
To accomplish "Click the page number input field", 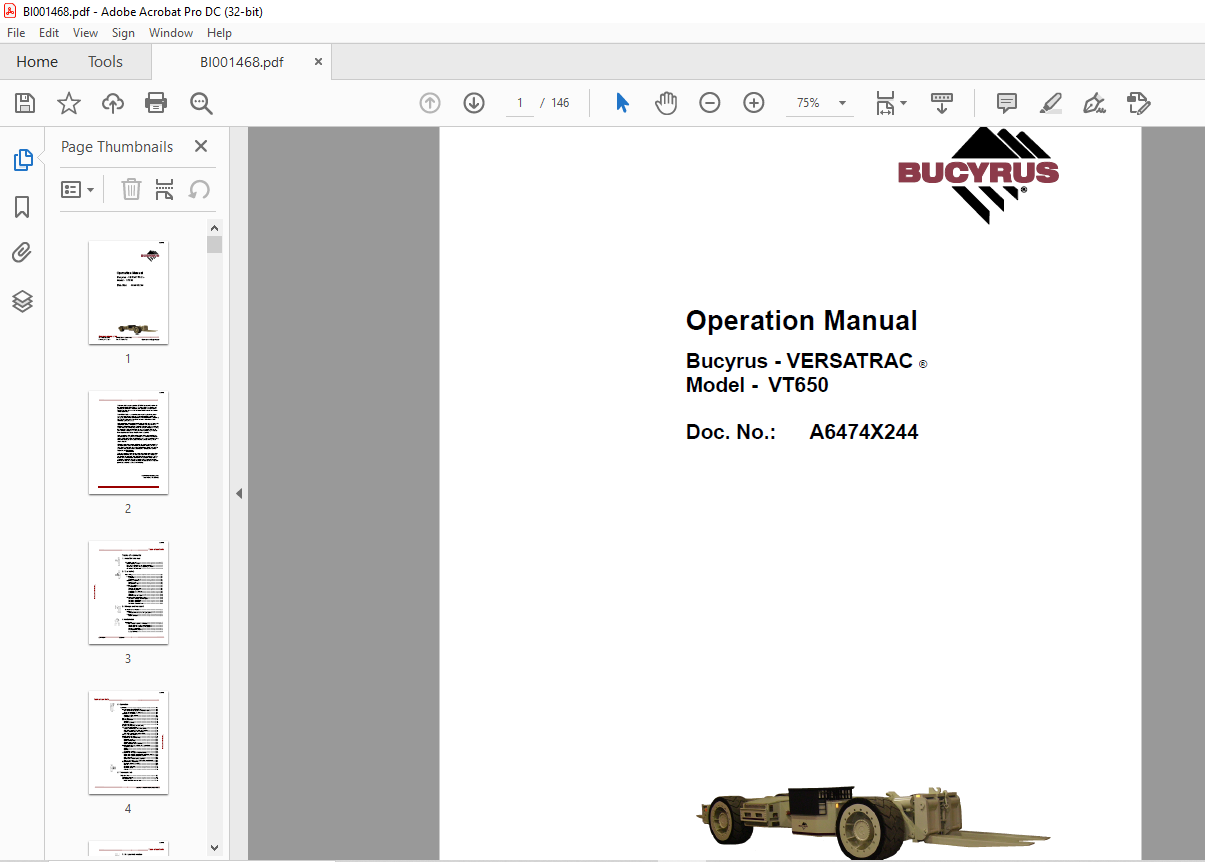I will pyautogui.click(x=520, y=103).
